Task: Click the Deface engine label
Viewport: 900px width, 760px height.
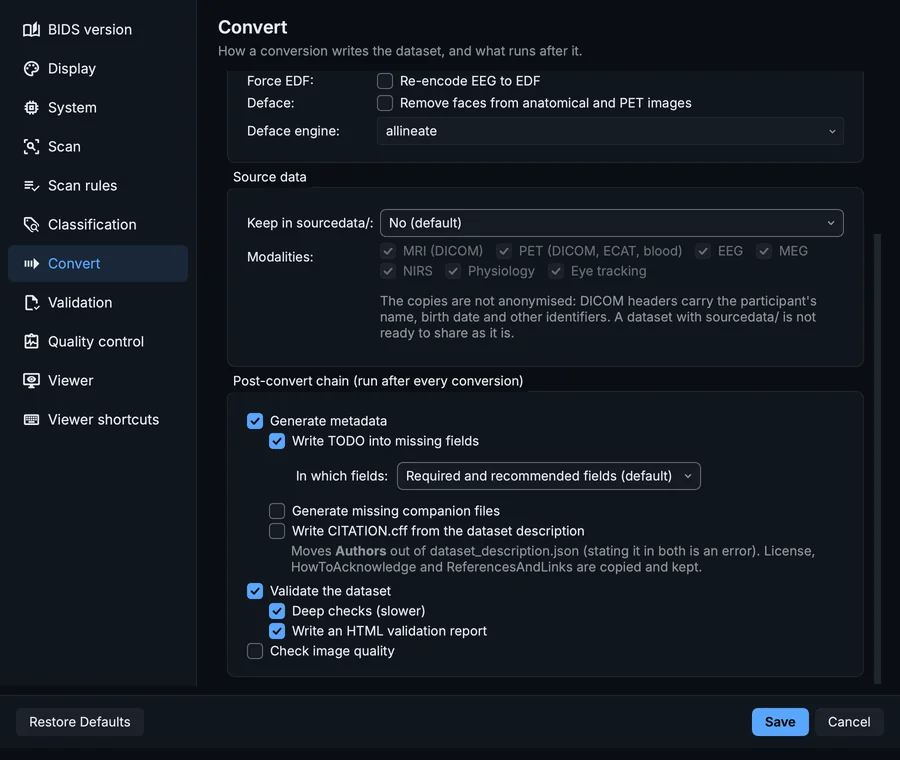Action: (x=293, y=131)
